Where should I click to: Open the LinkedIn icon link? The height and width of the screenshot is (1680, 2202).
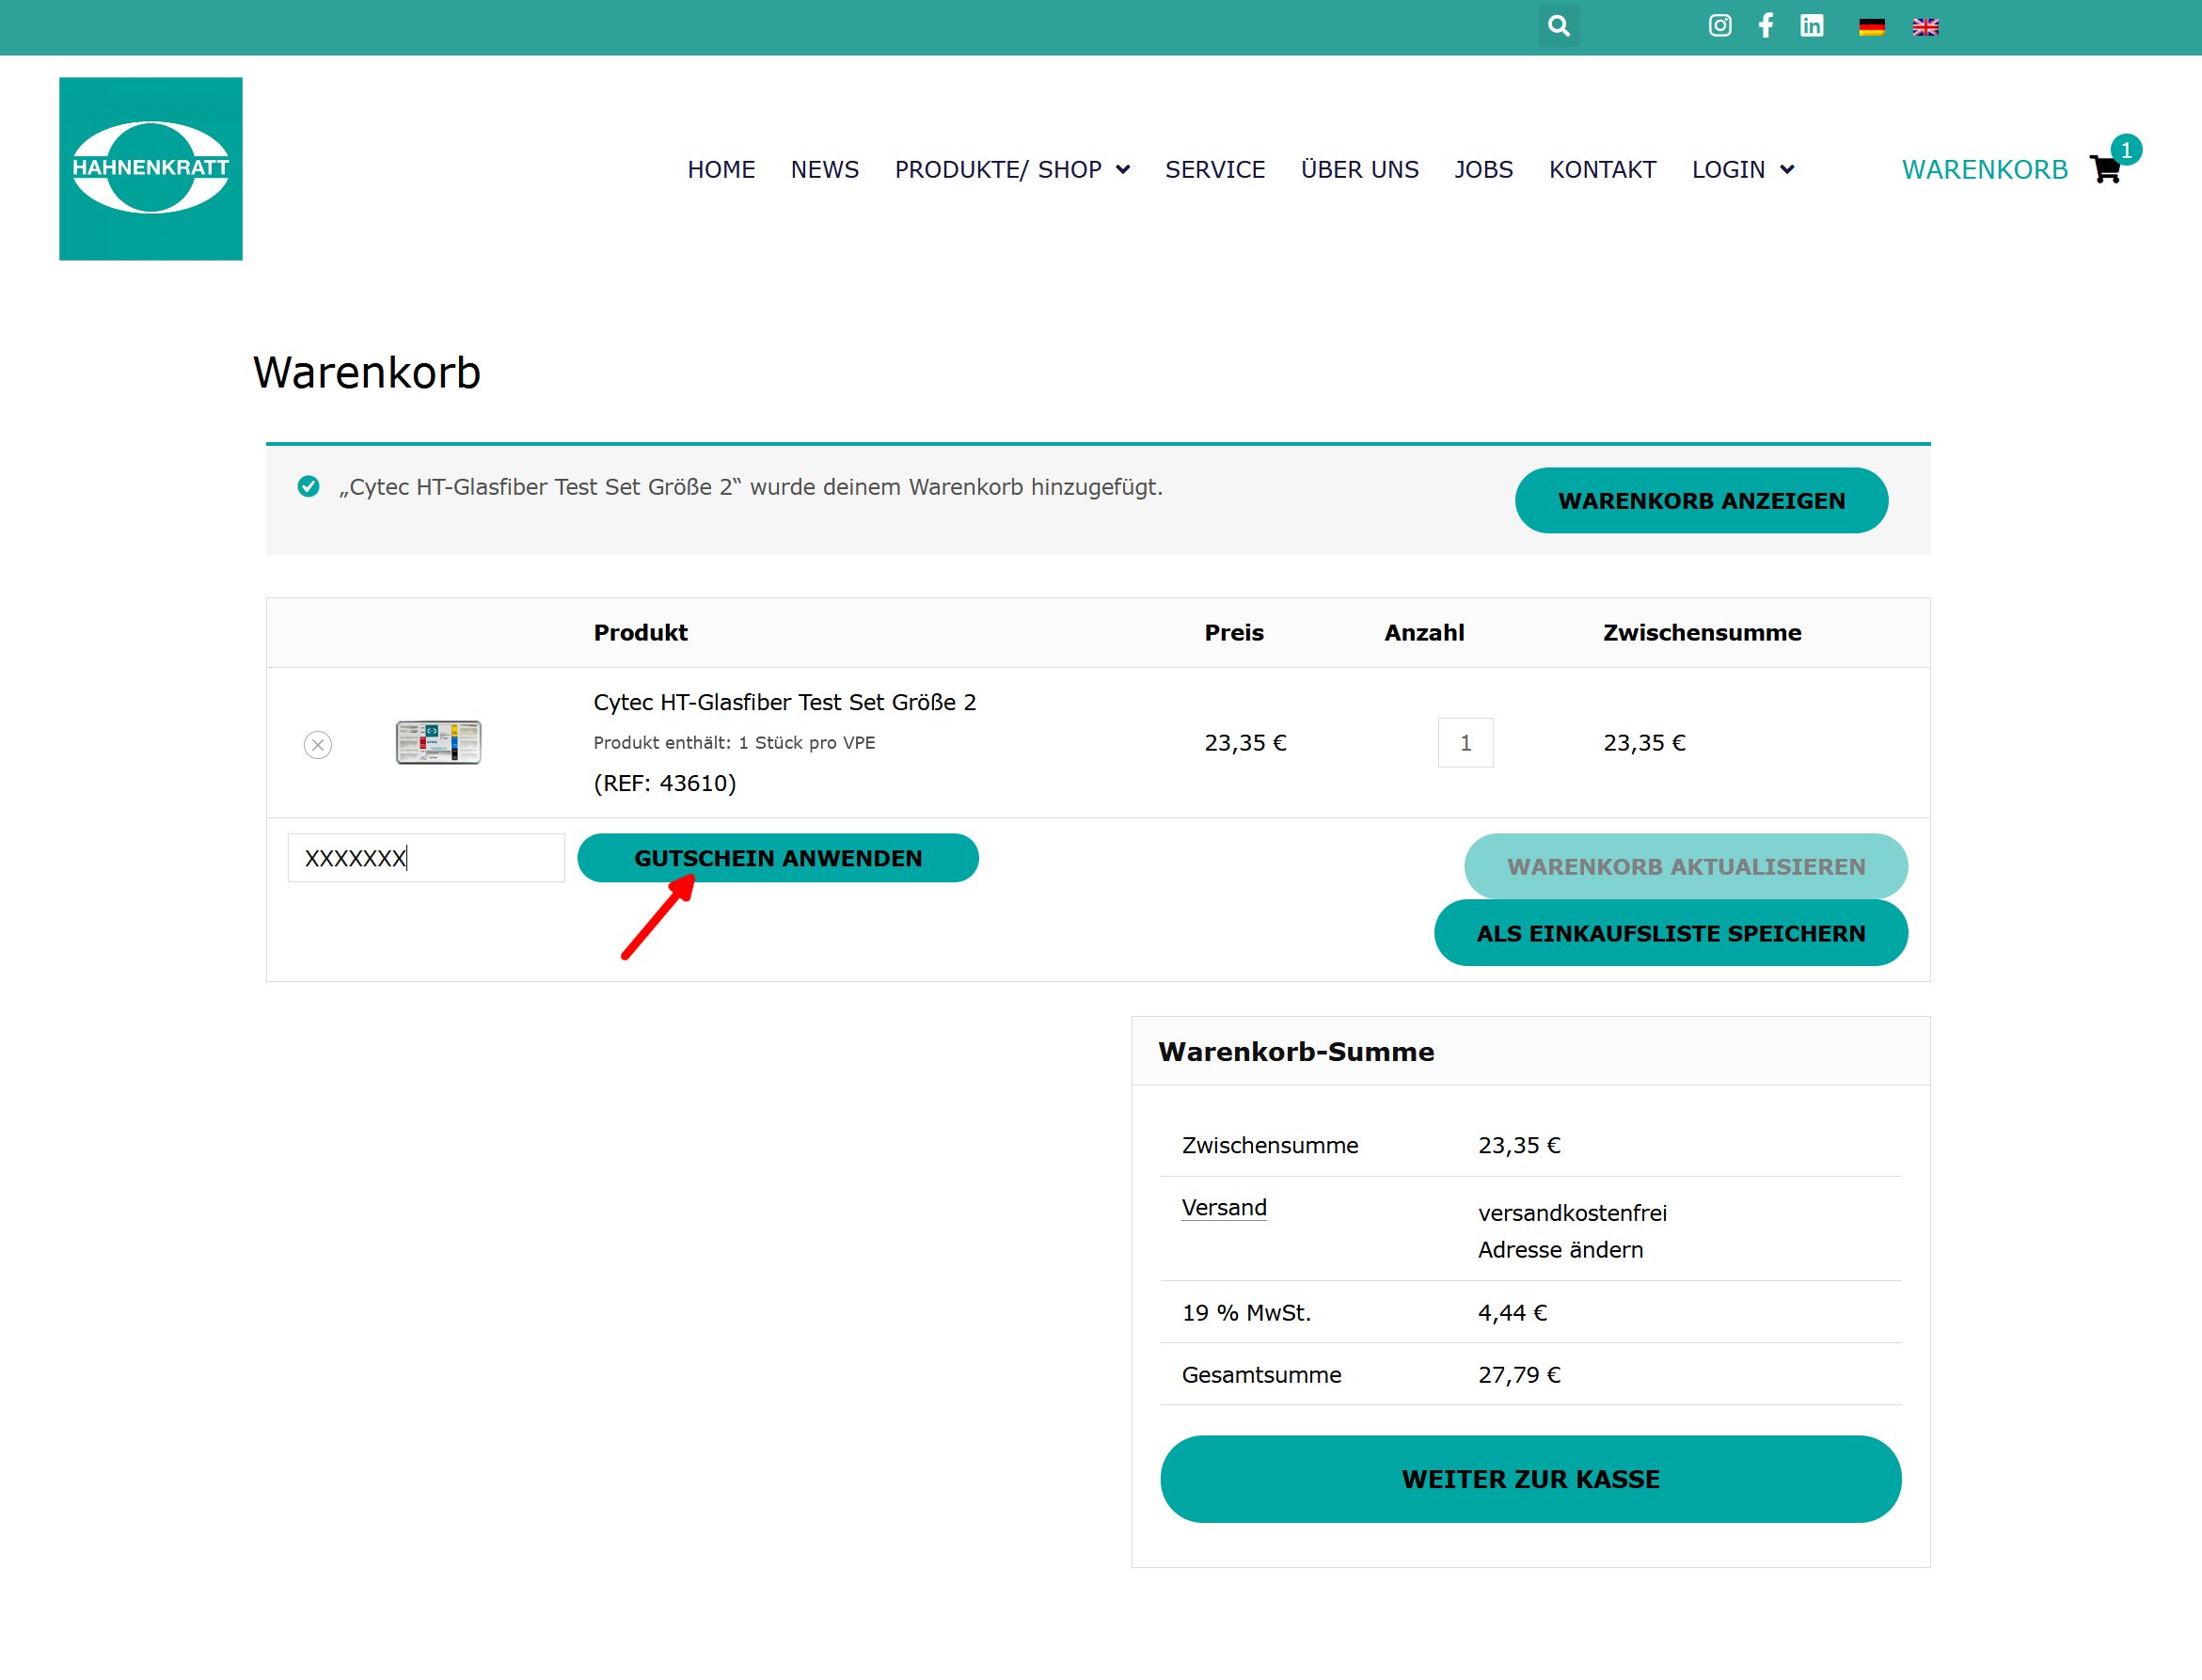[x=1811, y=26]
